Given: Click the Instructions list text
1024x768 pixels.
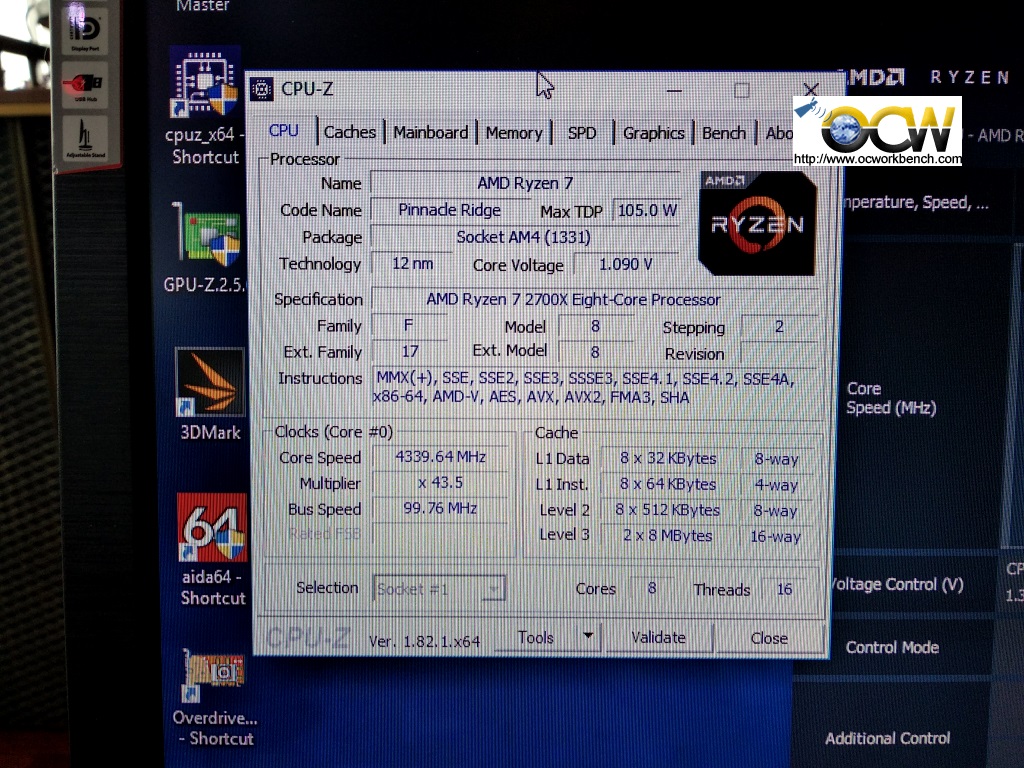Looking at the screenshot, I should [x=583, y=387].
